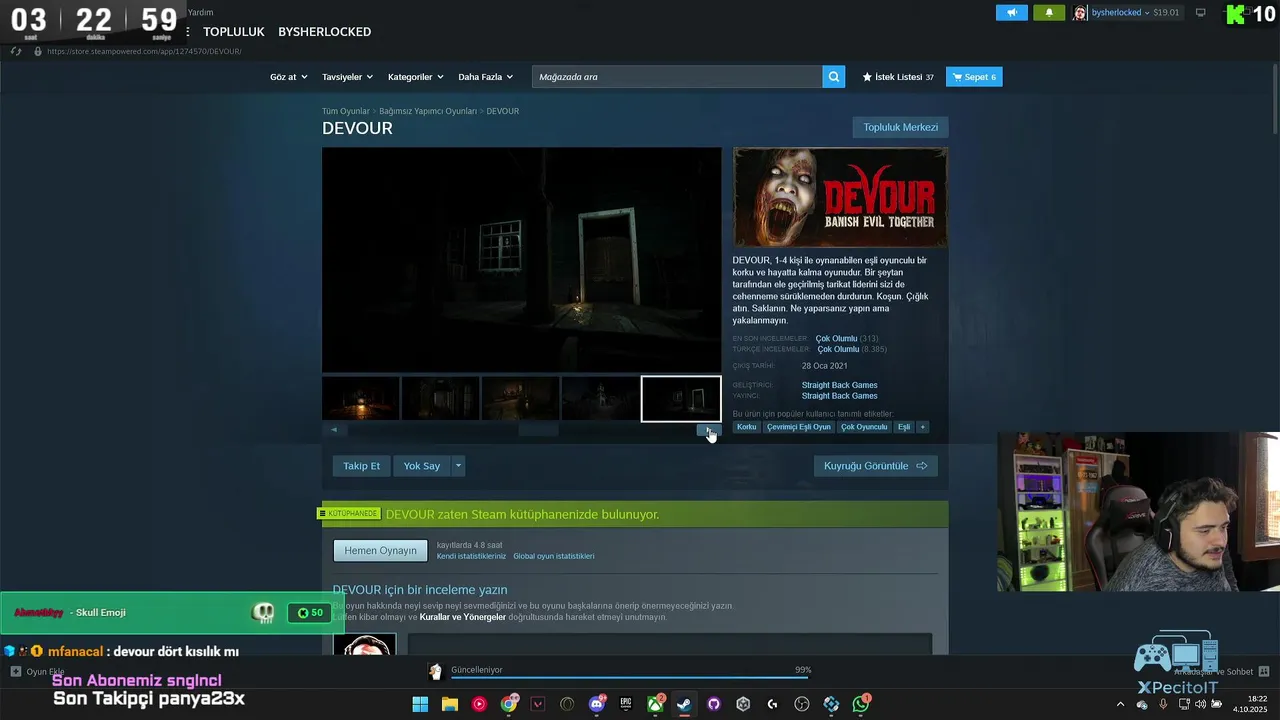The height and width of the screenshot is (720, 1280).
Task: Open Big Picture mode monitor icon
Action: [1201, 13]
